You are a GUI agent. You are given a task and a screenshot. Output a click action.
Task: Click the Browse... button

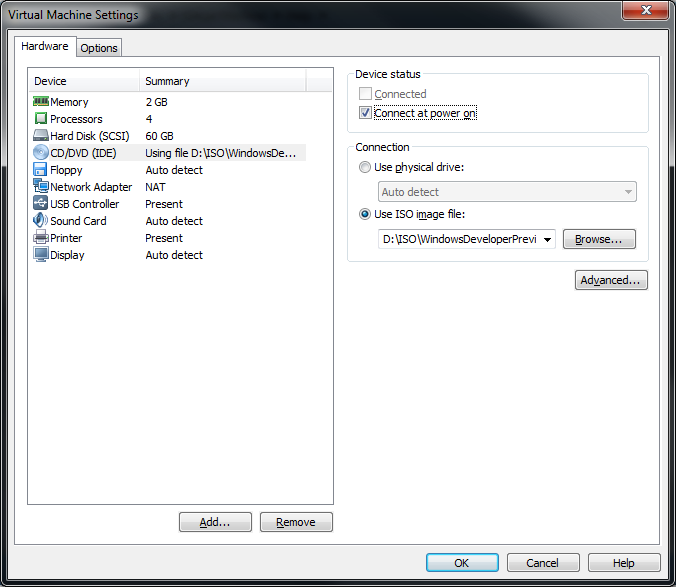click(x=599, y=239)
